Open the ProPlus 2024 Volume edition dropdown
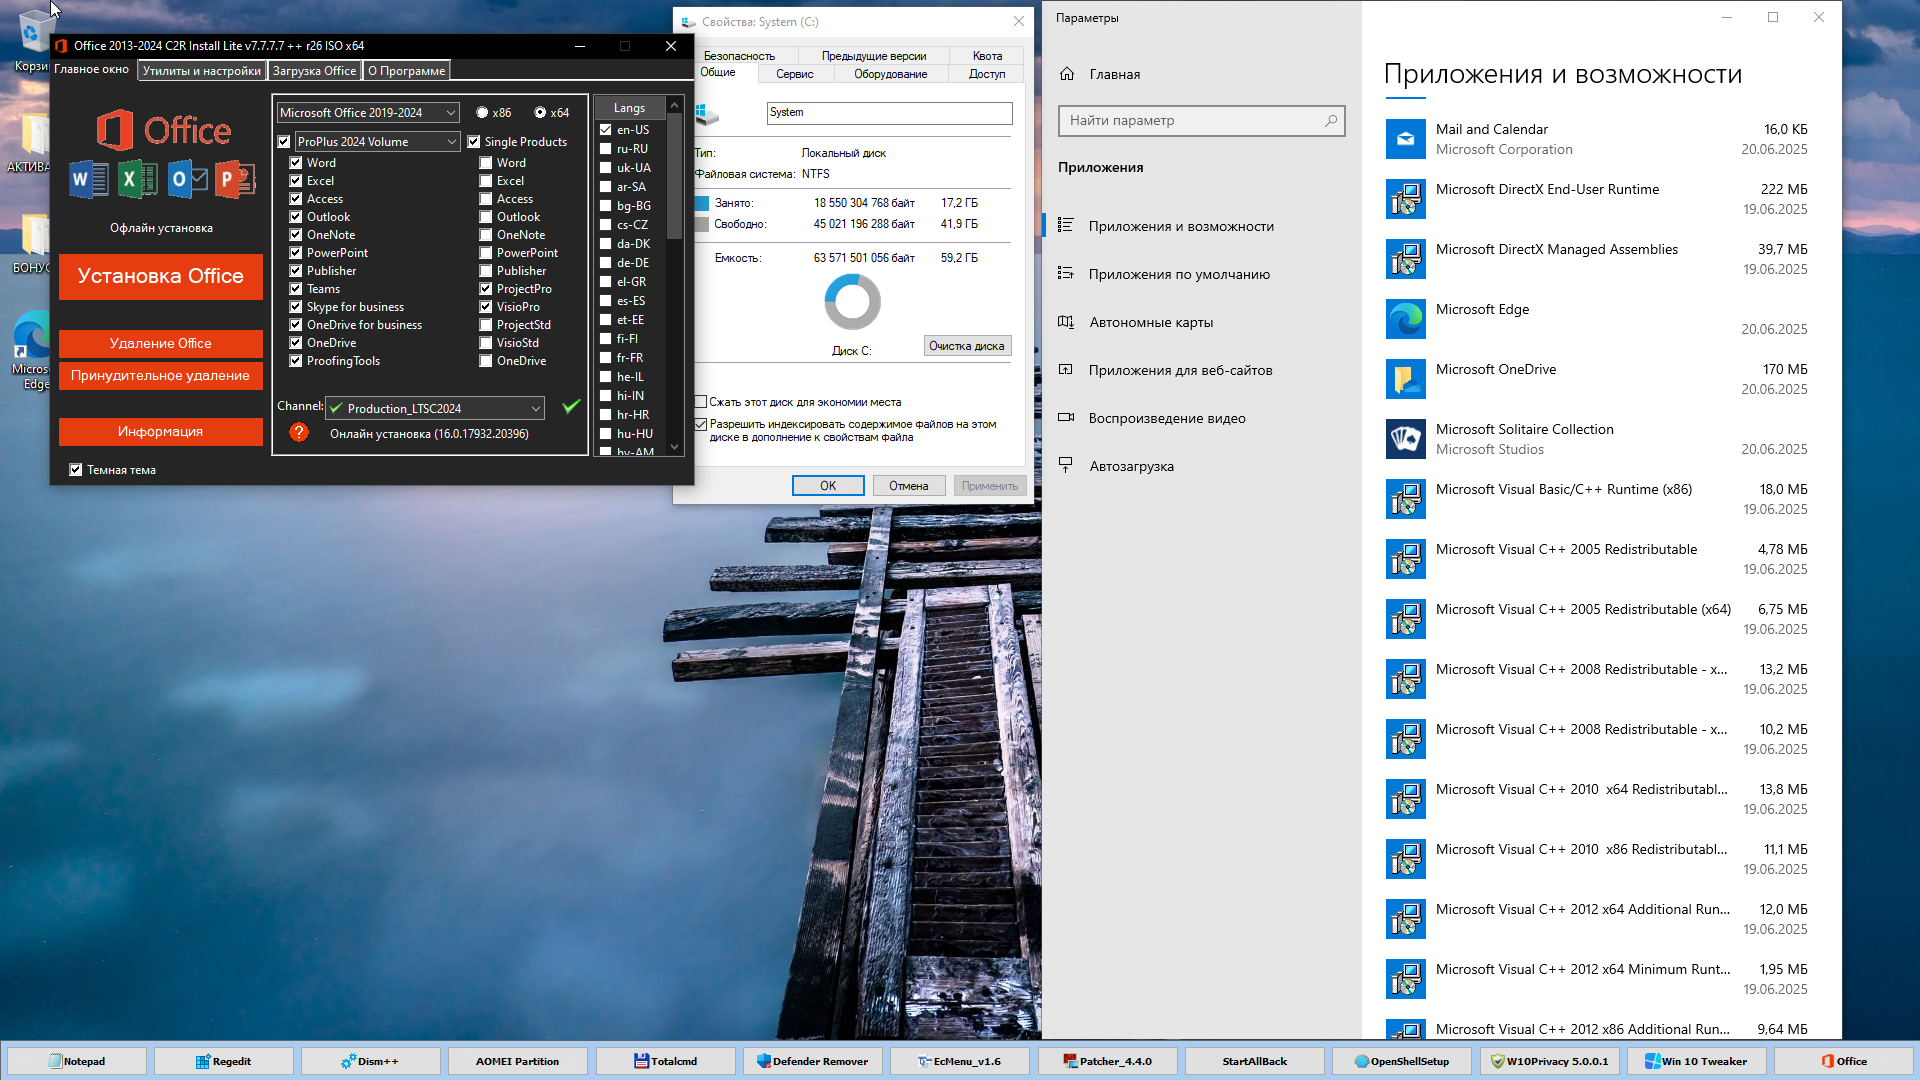Image resolution: width=1920 pixels, height=1080 pixels. [377, 142]
